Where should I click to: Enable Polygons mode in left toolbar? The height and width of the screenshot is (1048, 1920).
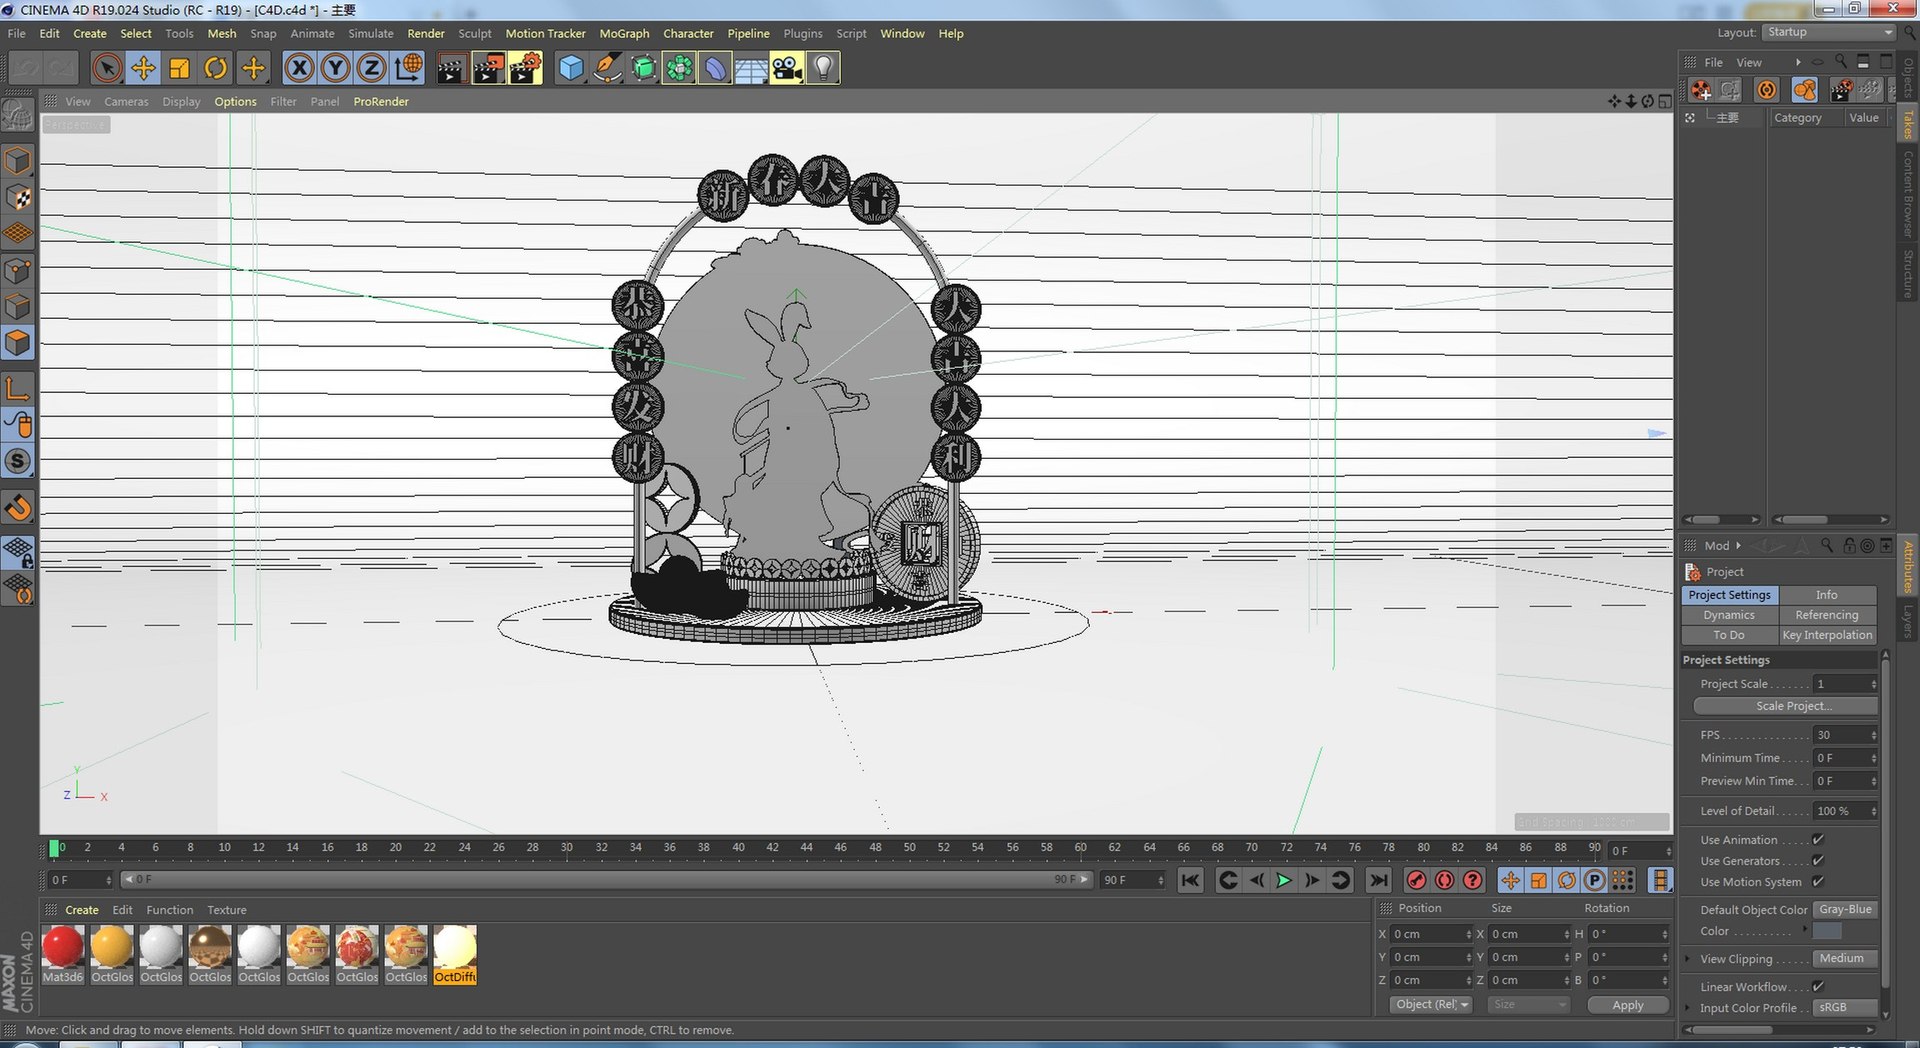[x=19, y=343]
